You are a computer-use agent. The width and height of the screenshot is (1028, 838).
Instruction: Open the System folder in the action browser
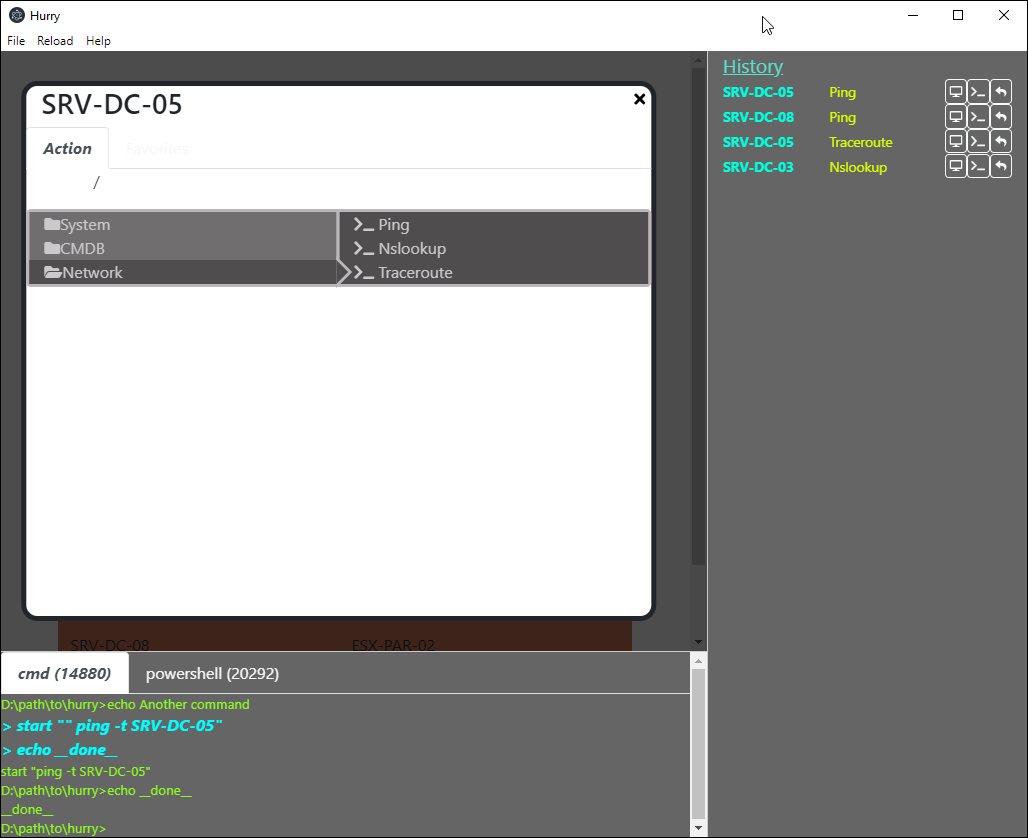[85, 224]
